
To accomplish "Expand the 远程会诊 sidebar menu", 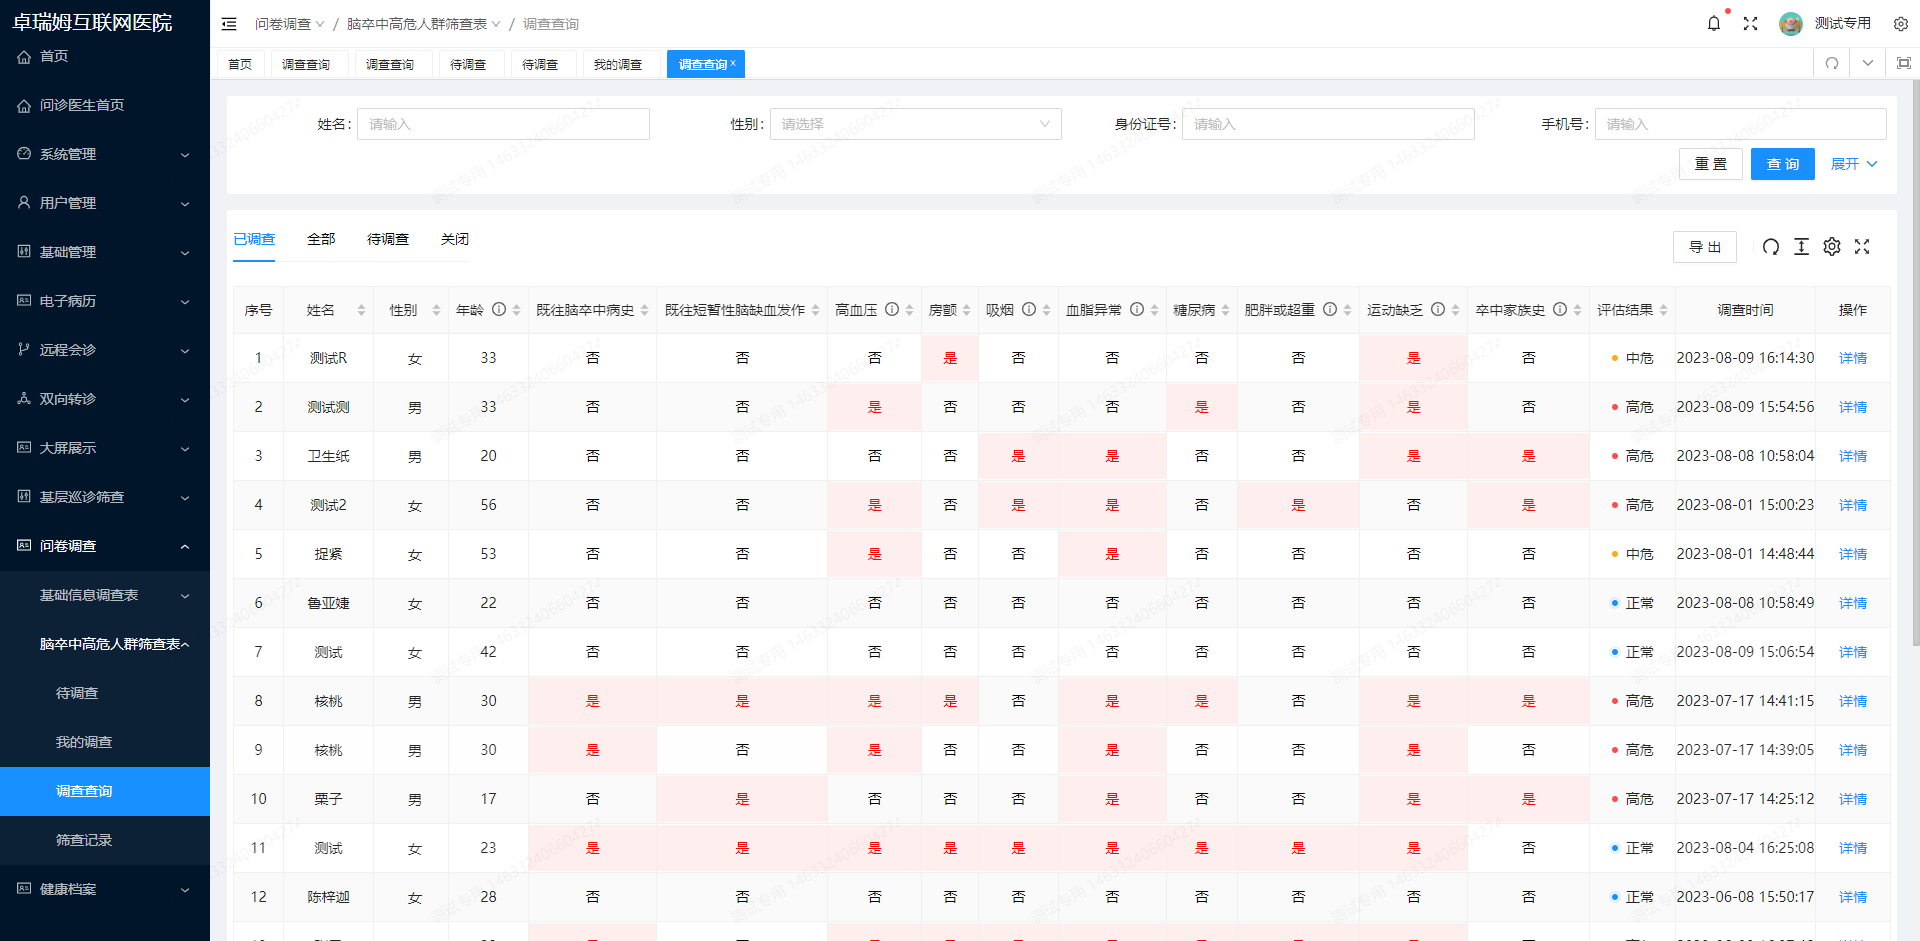I will point(105,350).
